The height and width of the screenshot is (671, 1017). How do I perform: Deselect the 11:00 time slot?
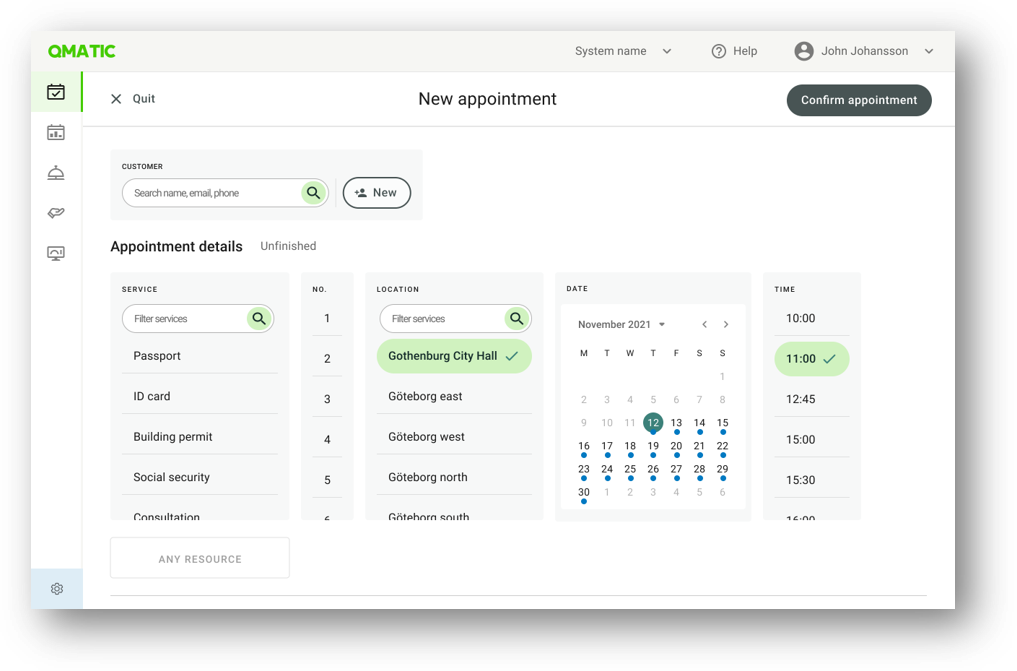tap(811, 358)
